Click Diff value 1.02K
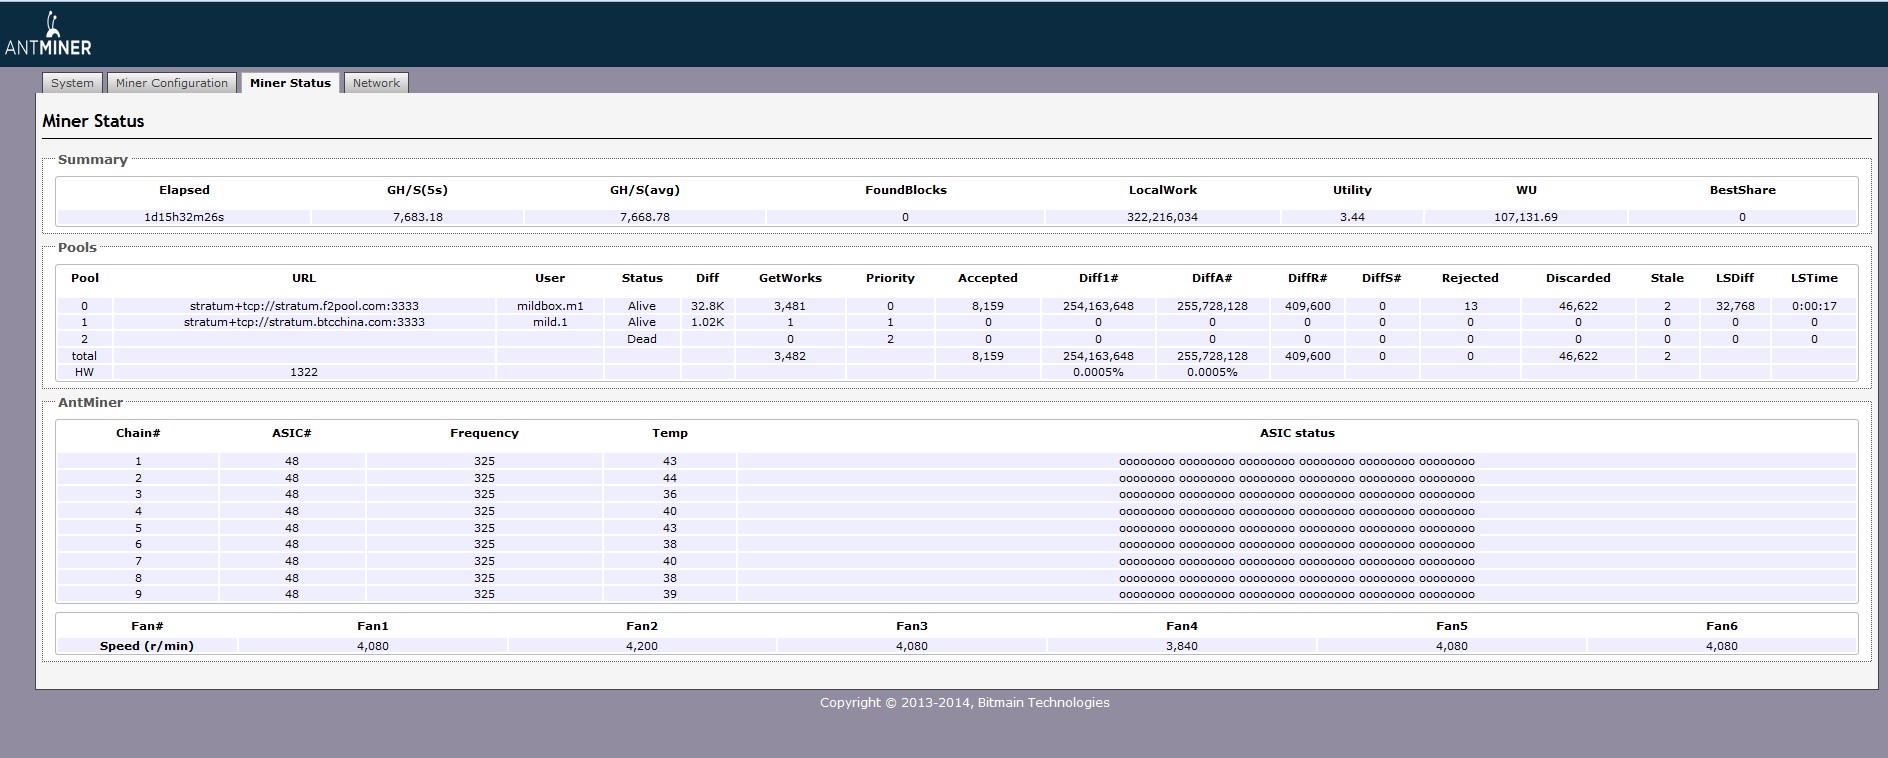Viewport: 1888px width, 758px height. [x=707, y=322]
